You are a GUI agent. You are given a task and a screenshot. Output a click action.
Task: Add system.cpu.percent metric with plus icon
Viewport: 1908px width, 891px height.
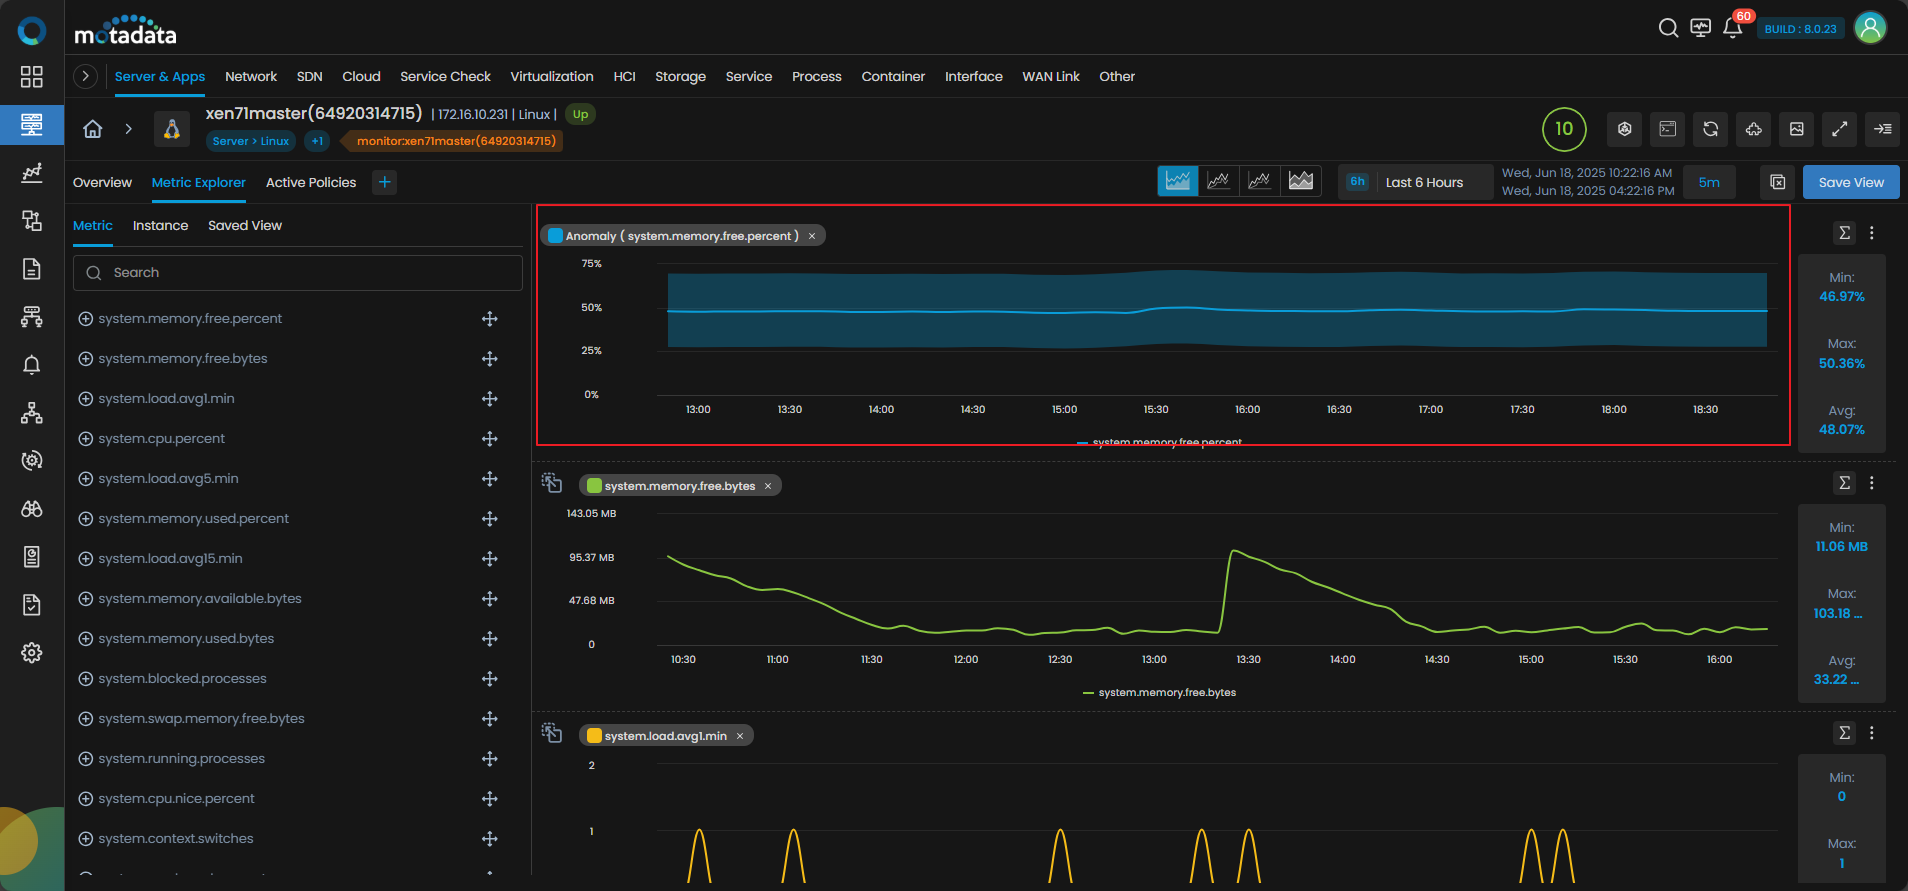coord(86,439)
